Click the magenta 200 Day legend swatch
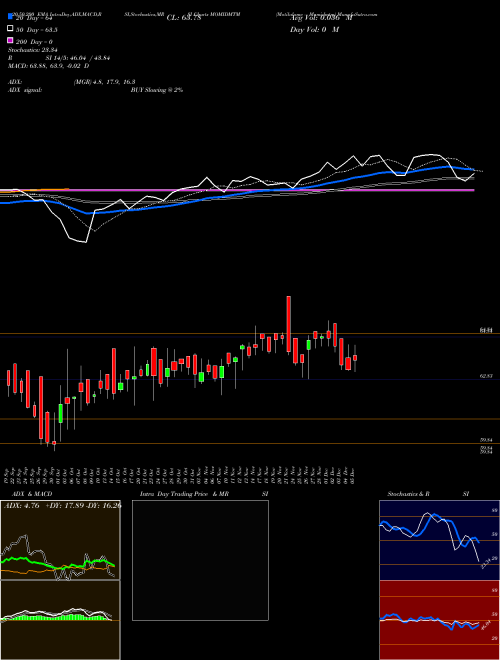 (10, 41)
